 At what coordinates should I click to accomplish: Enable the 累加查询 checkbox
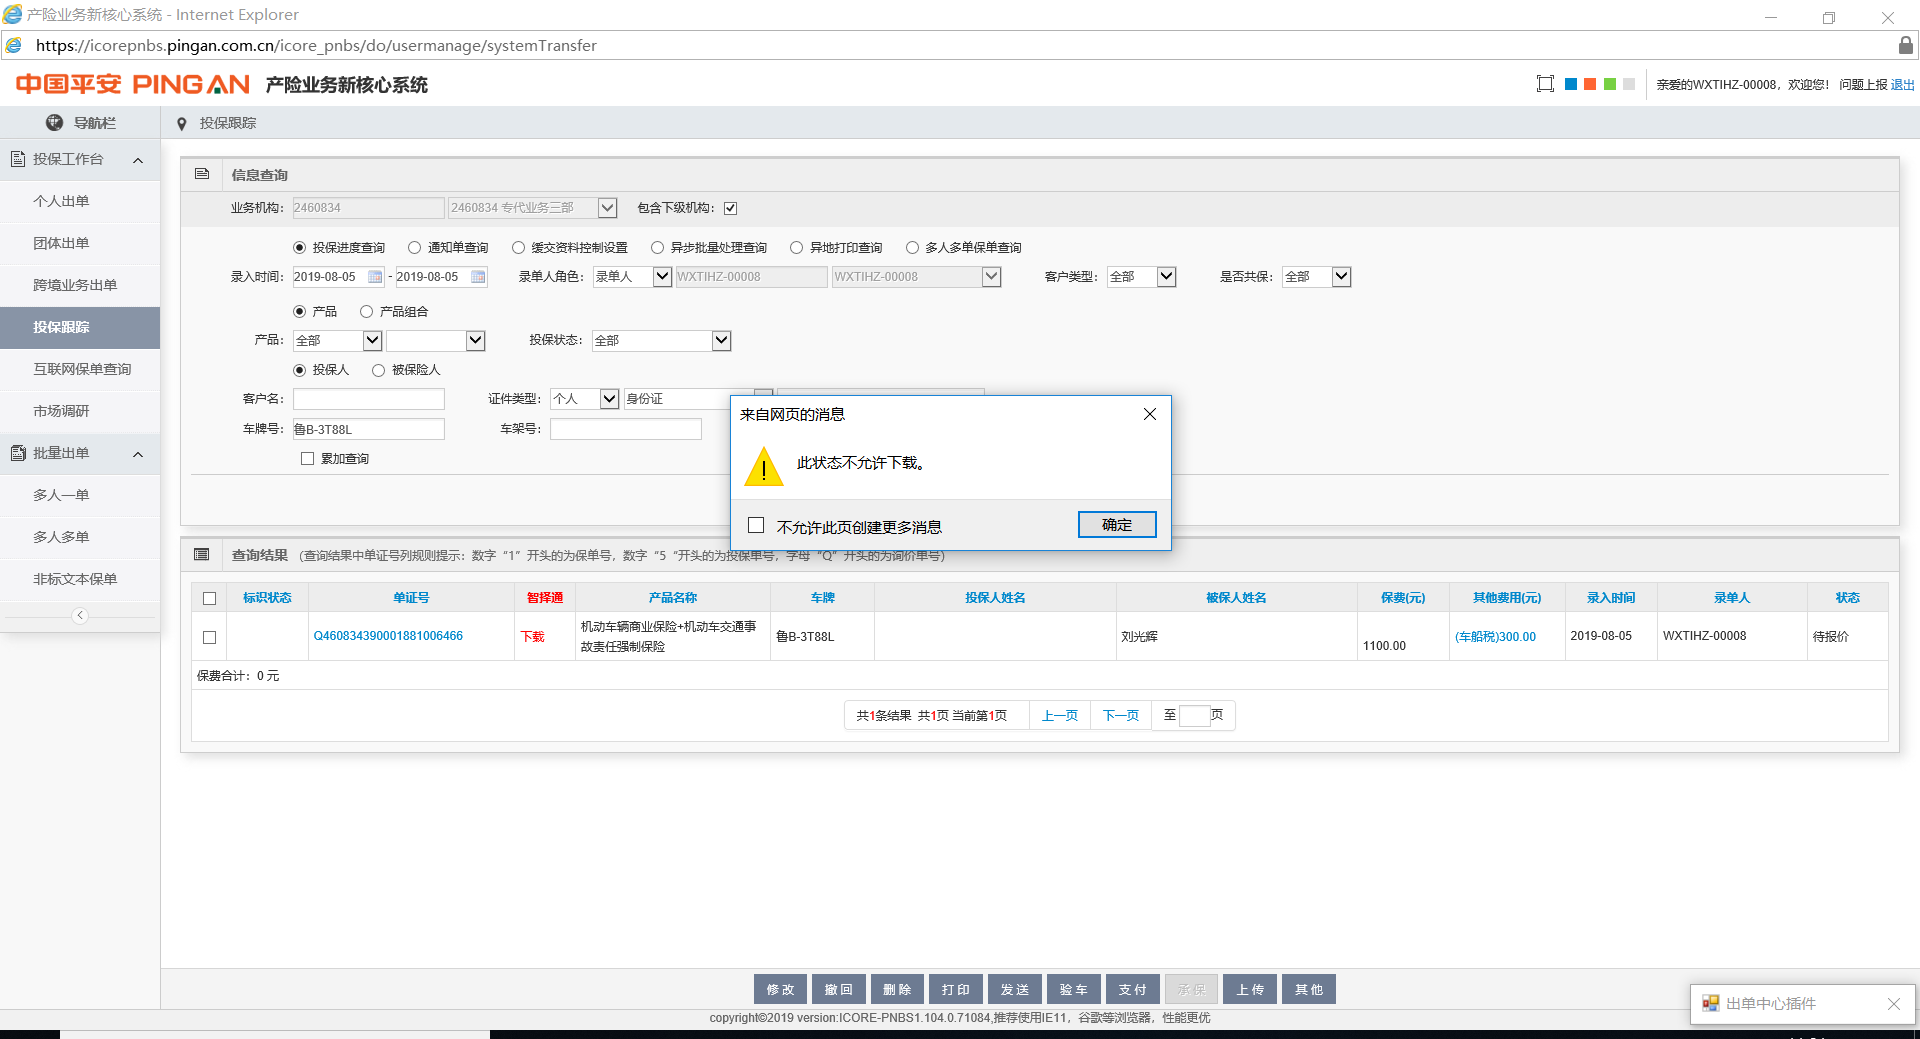tap(307, 459)
